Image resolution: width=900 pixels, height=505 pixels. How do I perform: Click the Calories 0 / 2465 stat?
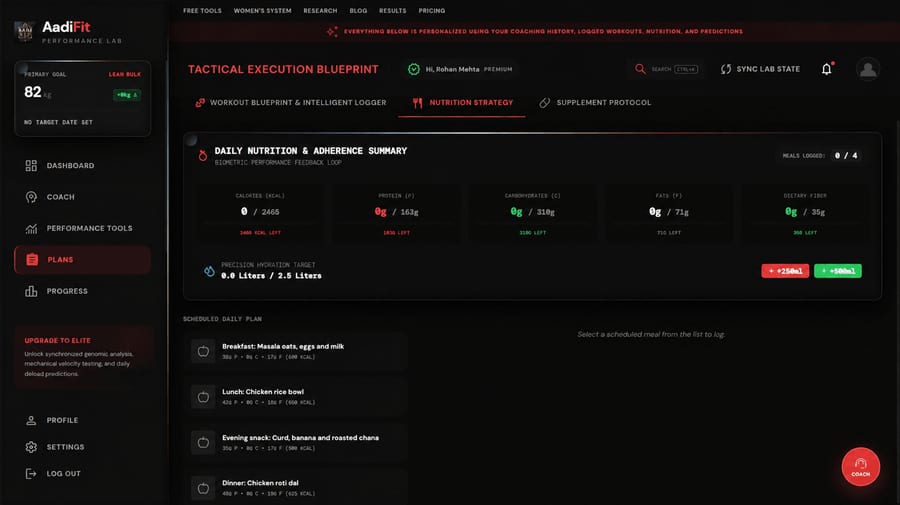[260, 213]
